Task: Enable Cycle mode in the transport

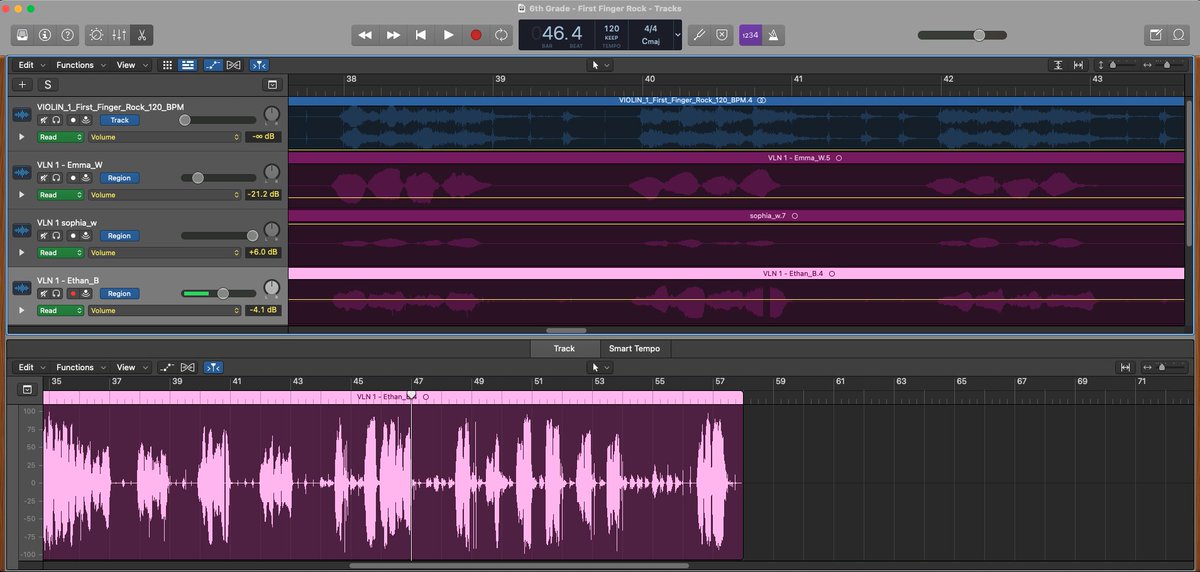Action: [502, 34]
